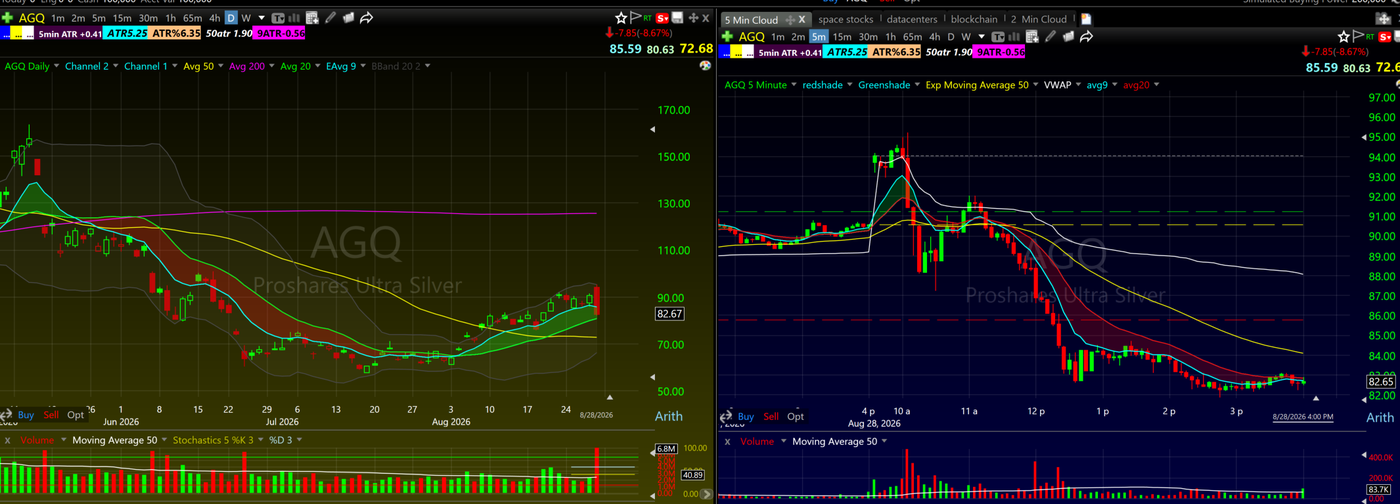The height and width of the screenshot is (504, 1400).
Task: Close the 5 Min Cloud tab
Action: (802, 19)
